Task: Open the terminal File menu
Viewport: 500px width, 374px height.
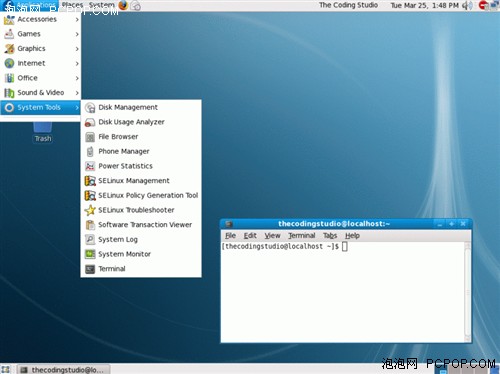Action: [230, 236]
